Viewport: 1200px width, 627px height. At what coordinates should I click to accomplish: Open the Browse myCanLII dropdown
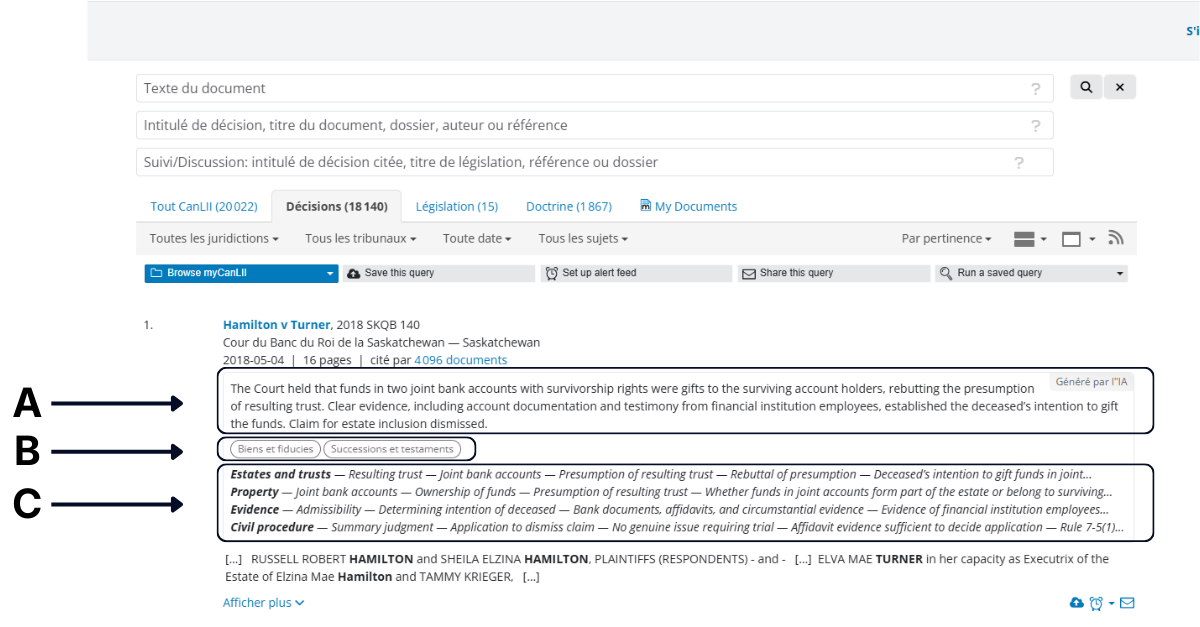click(241, 273)
